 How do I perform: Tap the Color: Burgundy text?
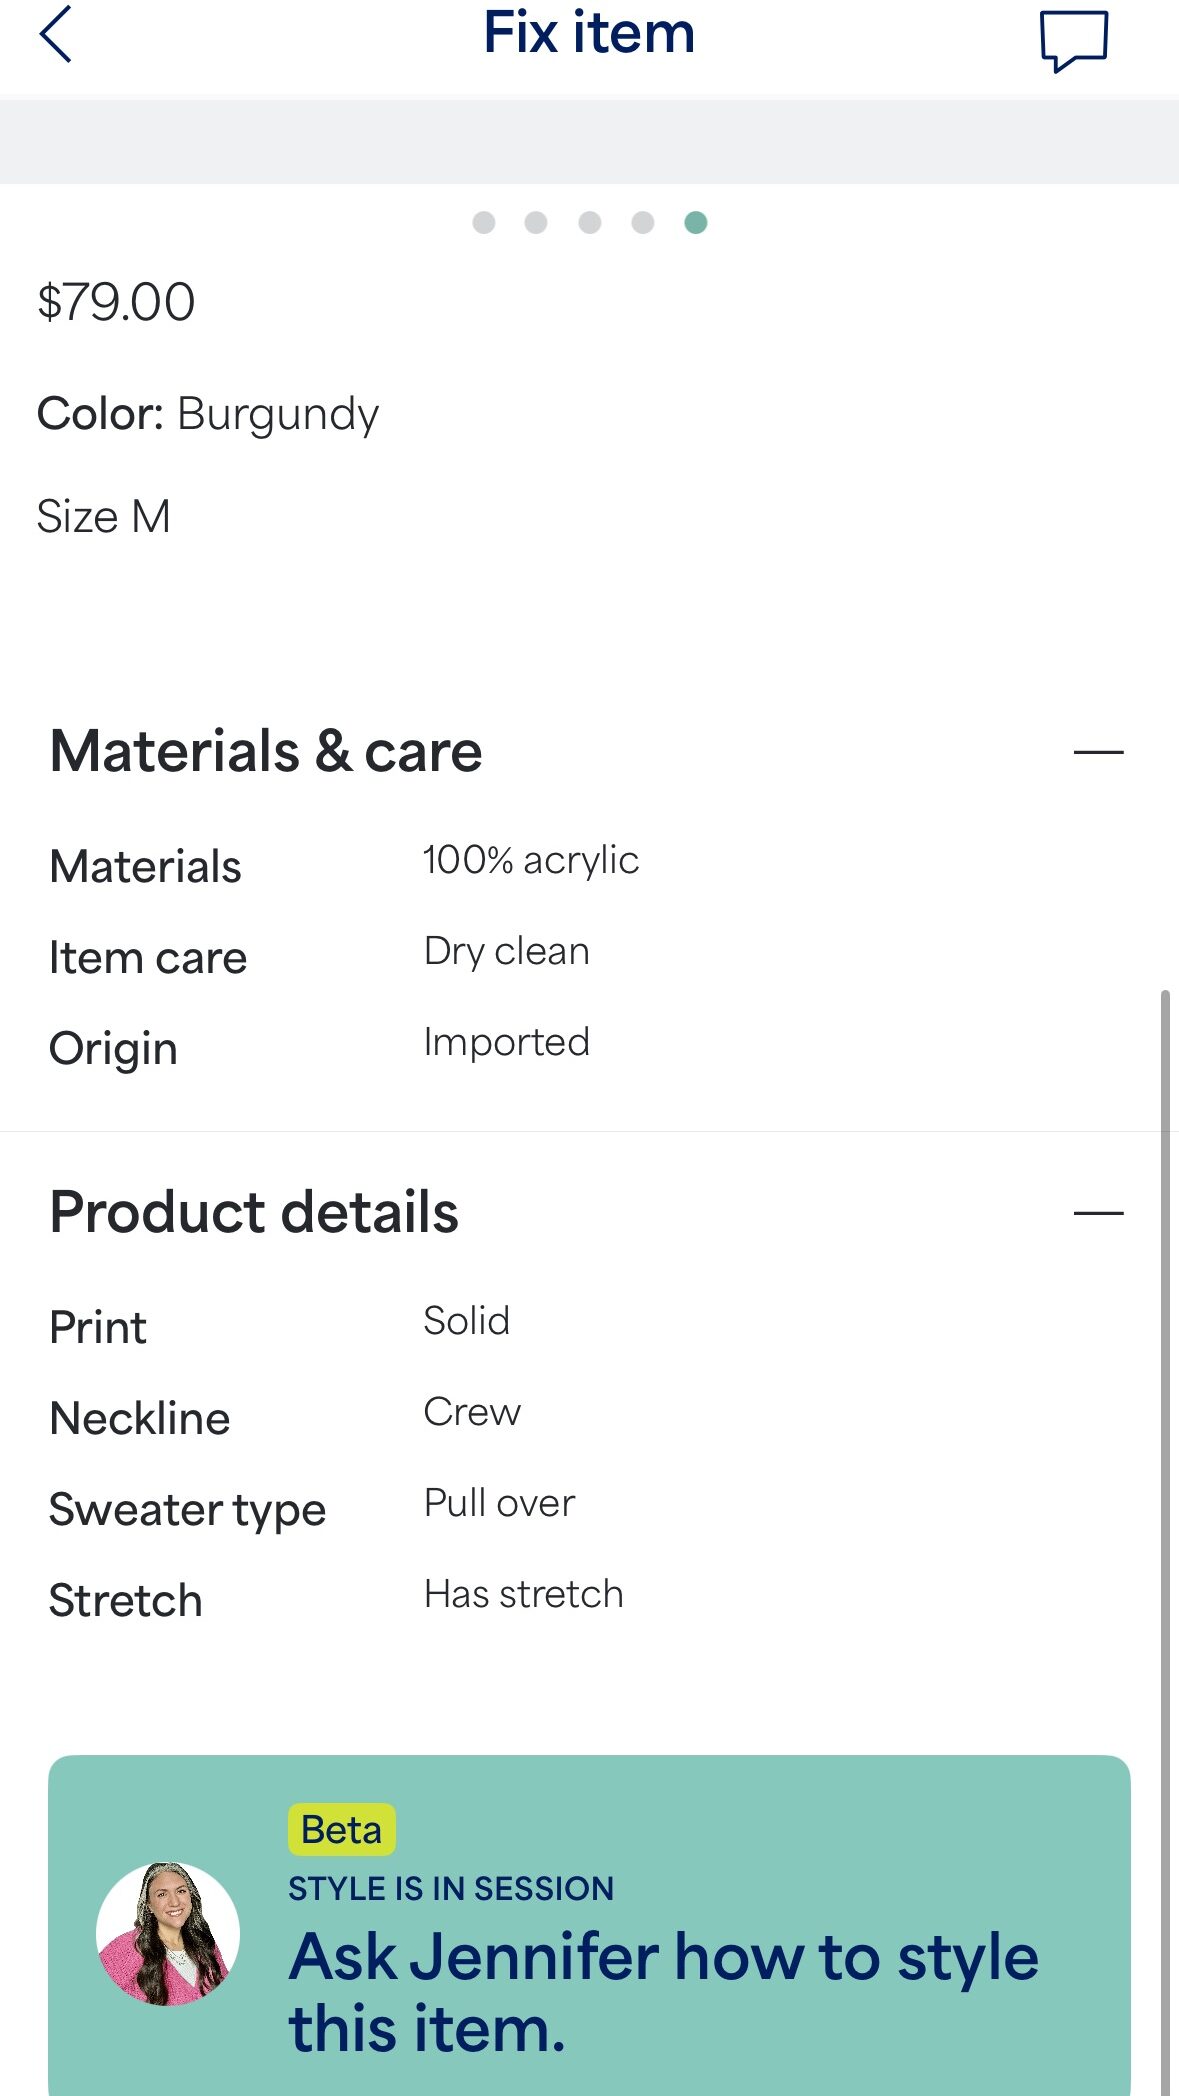coord(208,414)
